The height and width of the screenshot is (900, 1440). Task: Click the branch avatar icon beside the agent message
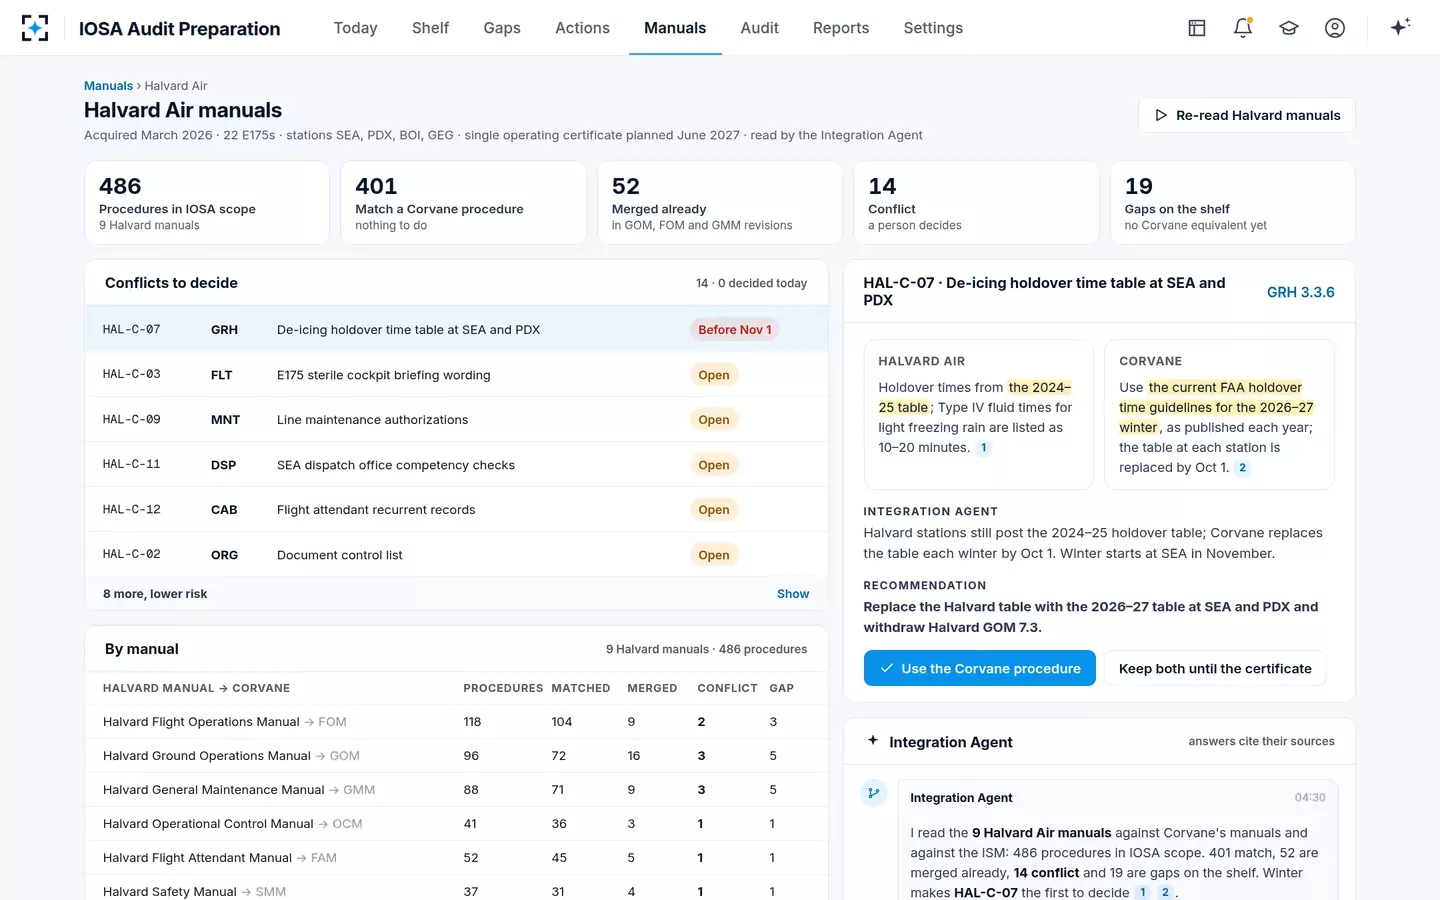tap(874, 793)
